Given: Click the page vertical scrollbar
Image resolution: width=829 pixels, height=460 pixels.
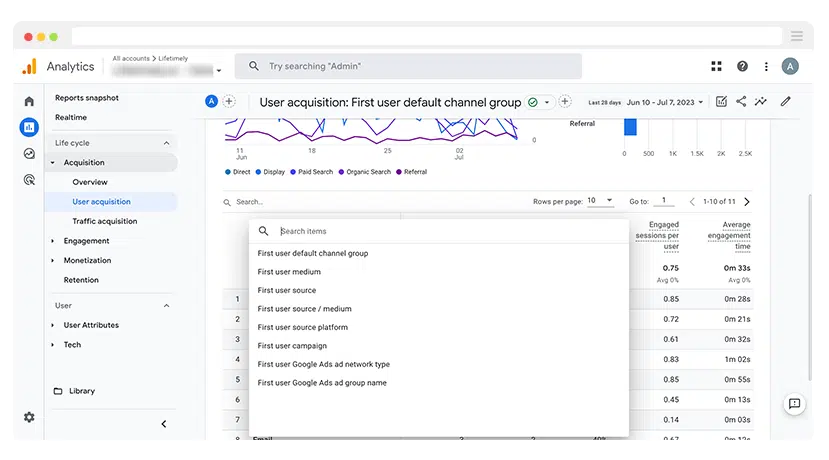Looking at the screenshot, I should [x=810, y=287].
